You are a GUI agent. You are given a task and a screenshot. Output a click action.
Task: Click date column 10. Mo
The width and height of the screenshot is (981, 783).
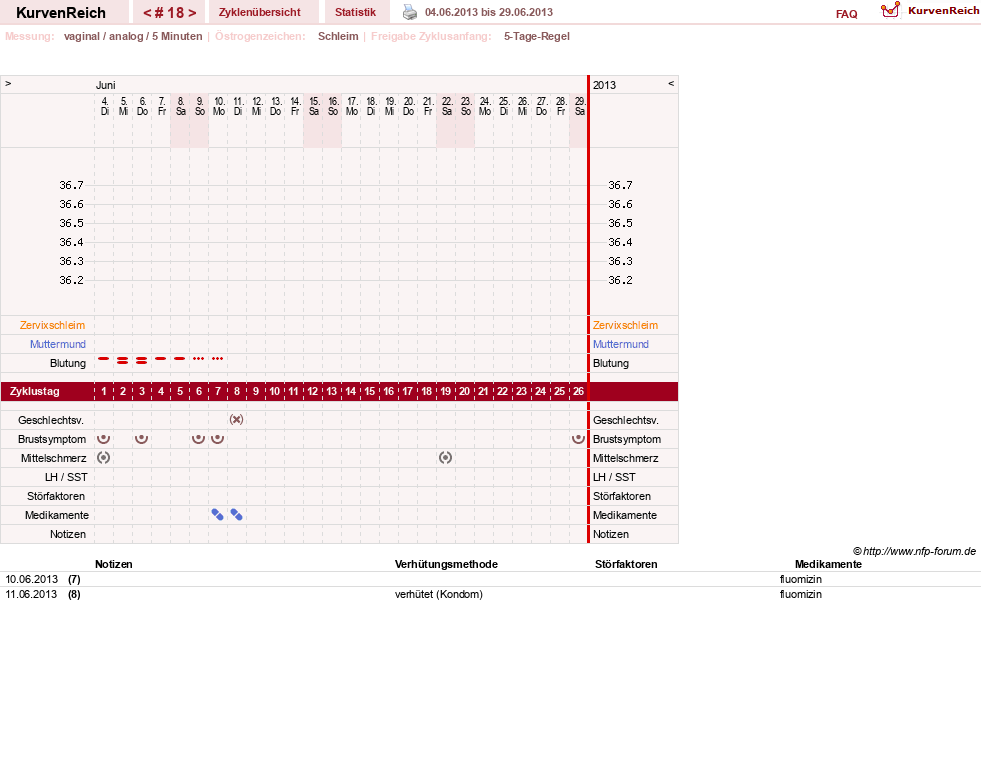click(219, 106)
